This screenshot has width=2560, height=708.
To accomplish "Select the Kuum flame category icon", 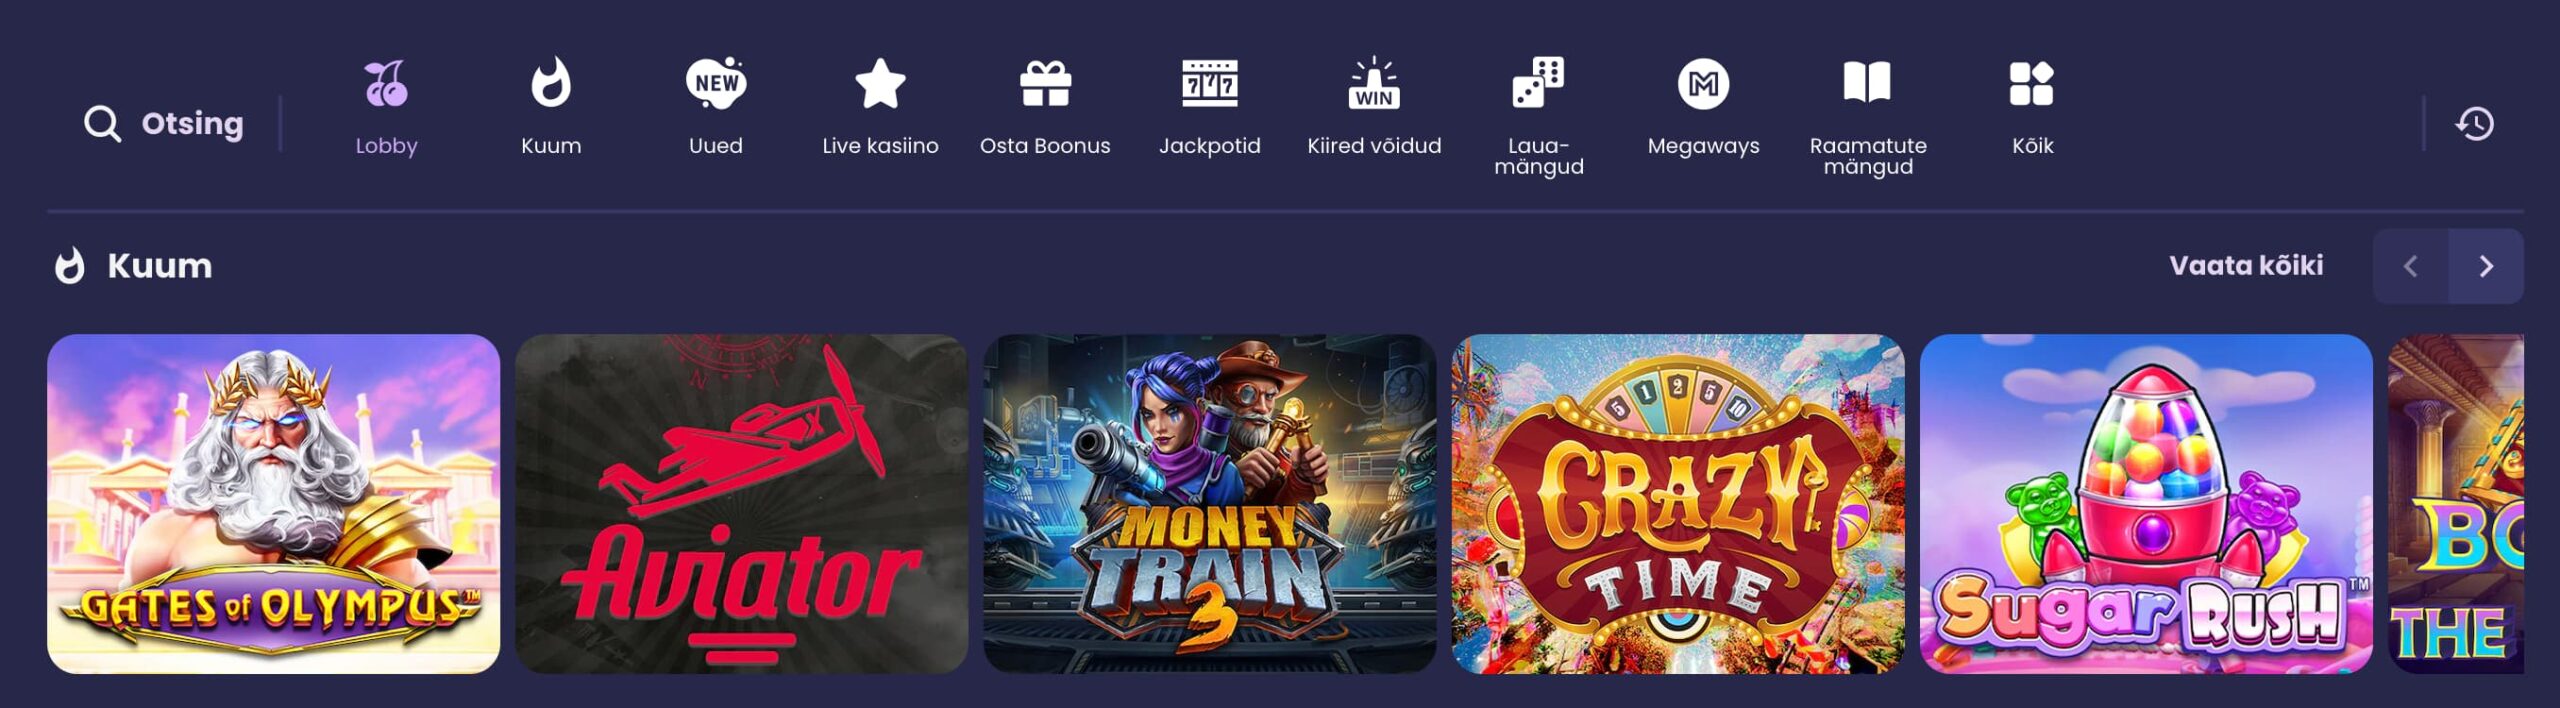I will coord(551,82).
